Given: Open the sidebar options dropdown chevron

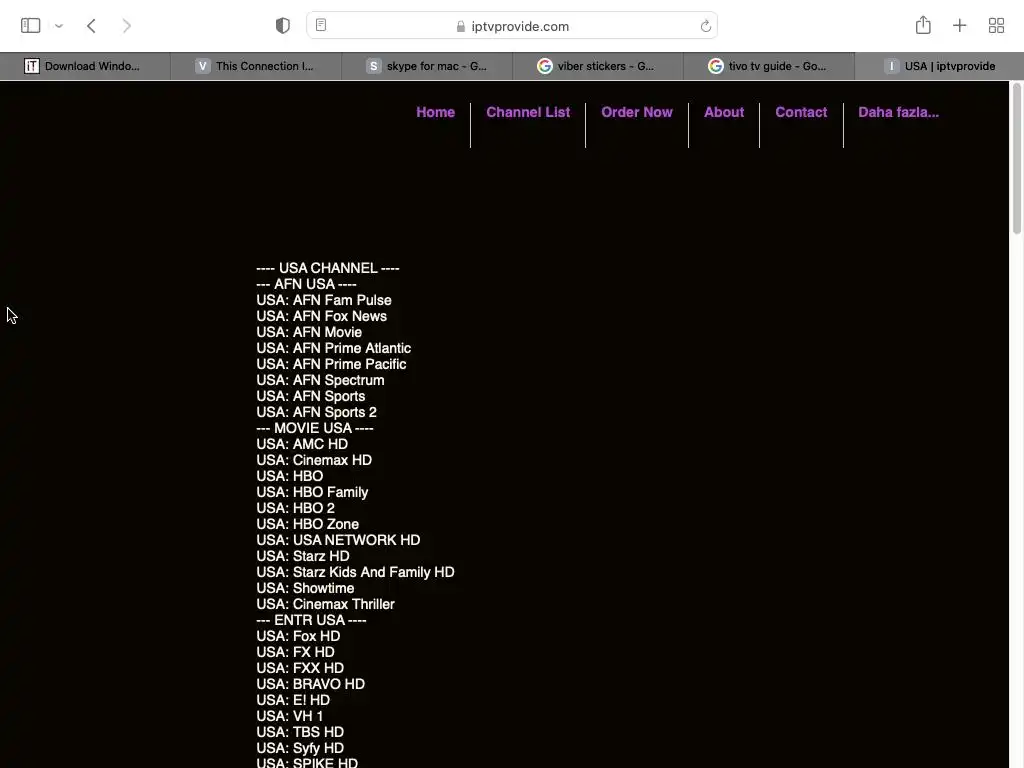Looking at the screenshot, I should point(59,26).
